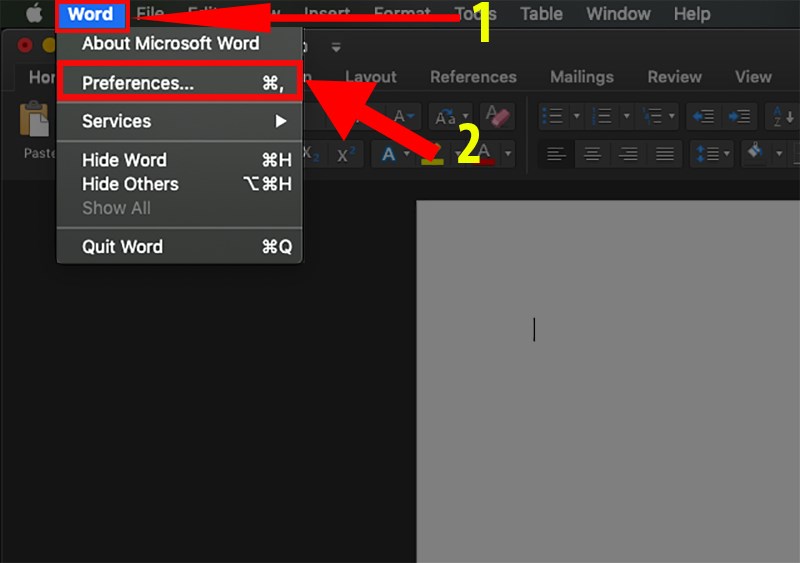Apply a bulleted list
Image resolution: width=800 pixels, height=563 pixels.
553,116
